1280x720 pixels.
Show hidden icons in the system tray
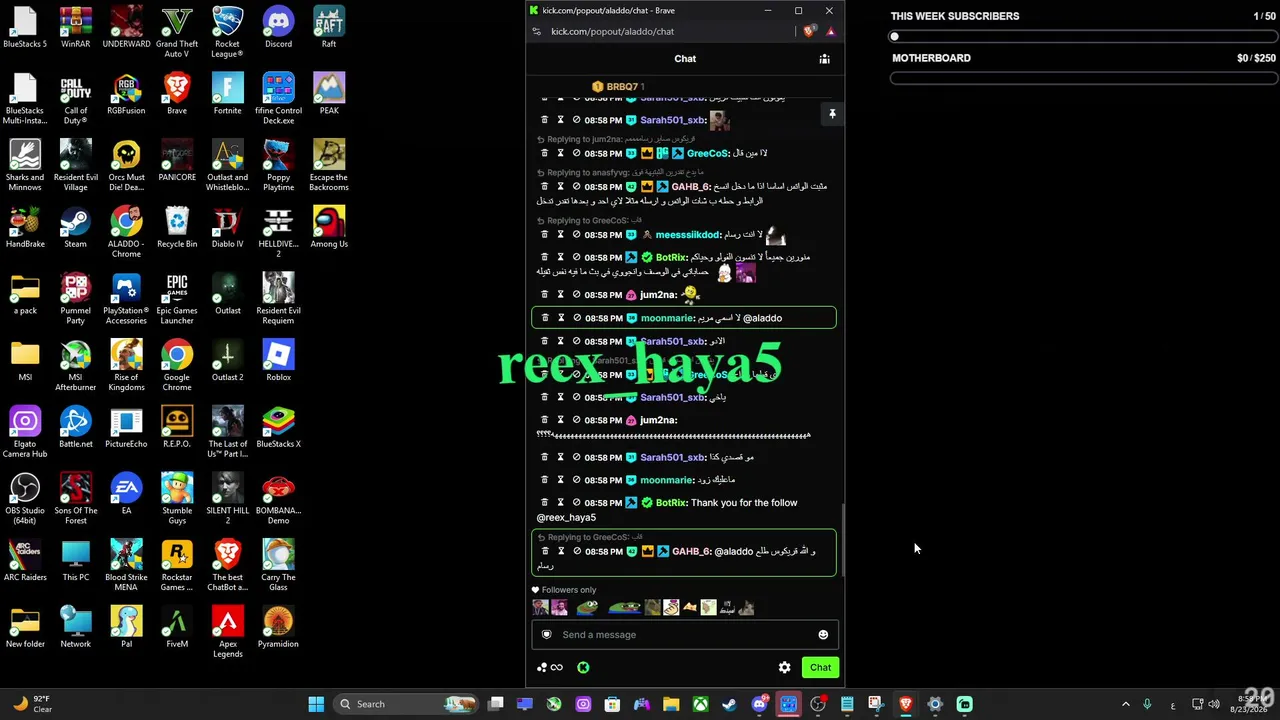[1125, 704]
